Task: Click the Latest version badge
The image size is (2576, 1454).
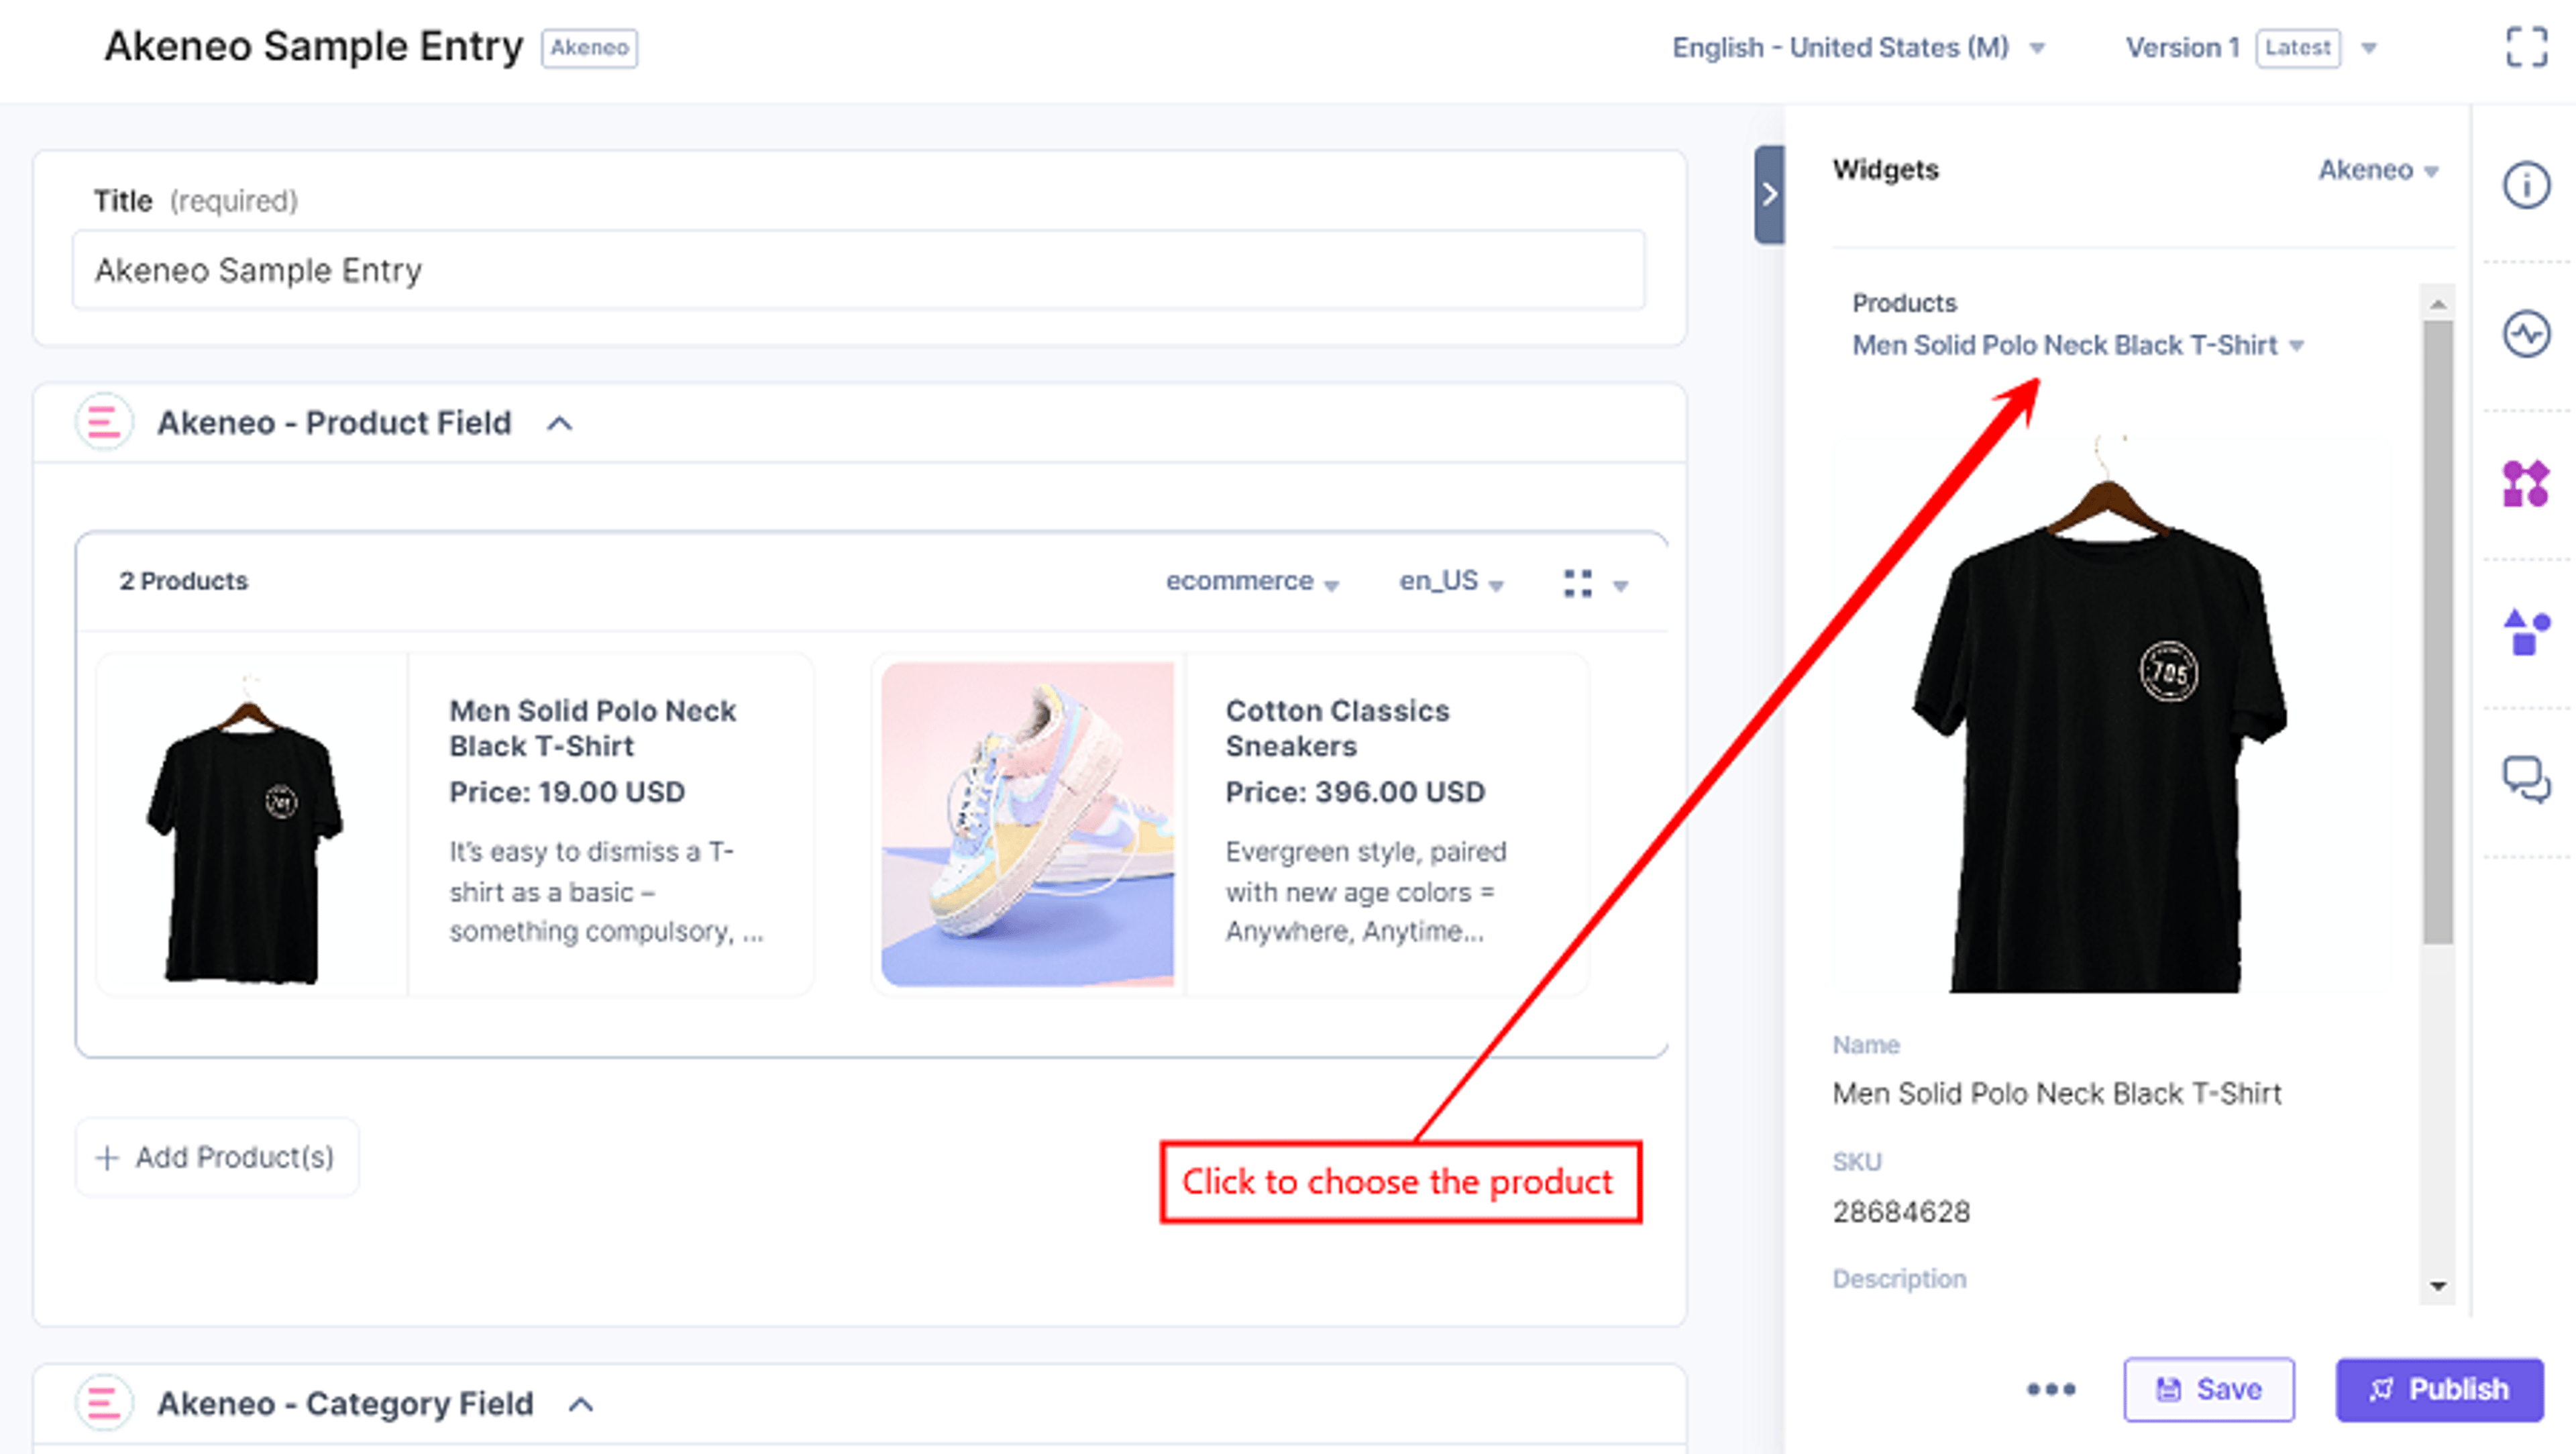Action: point(2298,47)
